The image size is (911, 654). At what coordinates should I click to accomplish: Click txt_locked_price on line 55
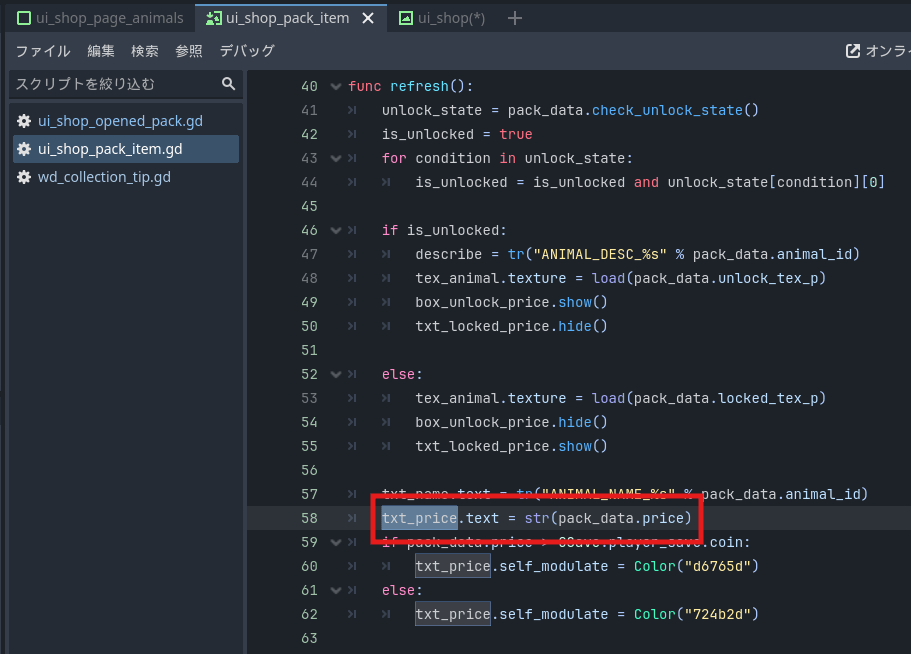click(482, 447)
